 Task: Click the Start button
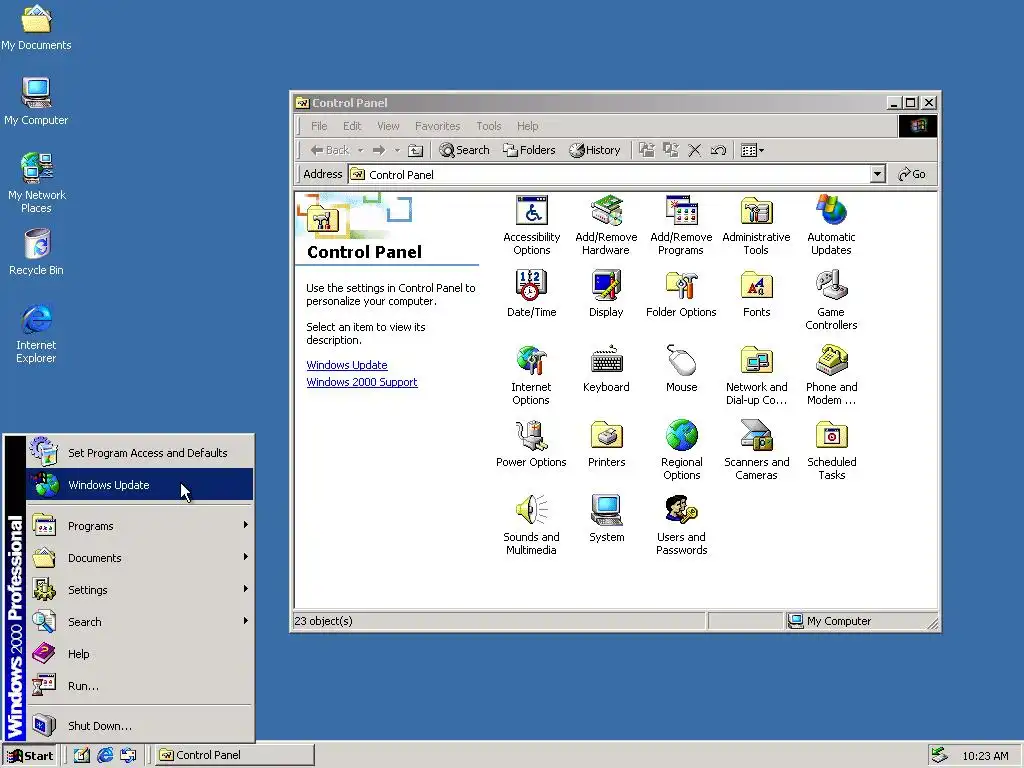(x=30, y=756)
